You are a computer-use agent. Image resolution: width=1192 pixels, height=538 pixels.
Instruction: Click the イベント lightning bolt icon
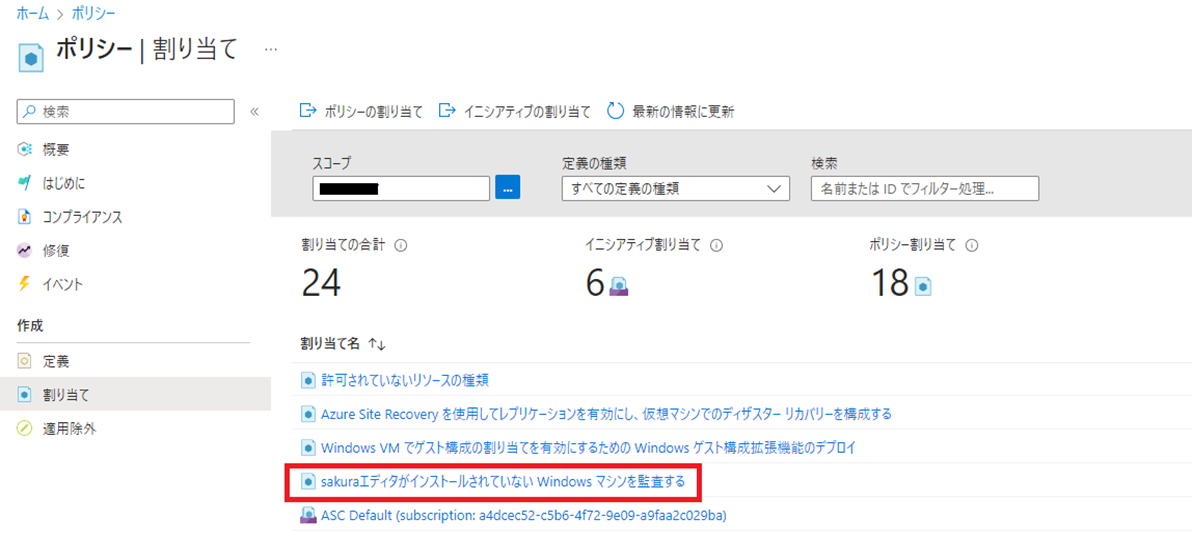(24, 284)
